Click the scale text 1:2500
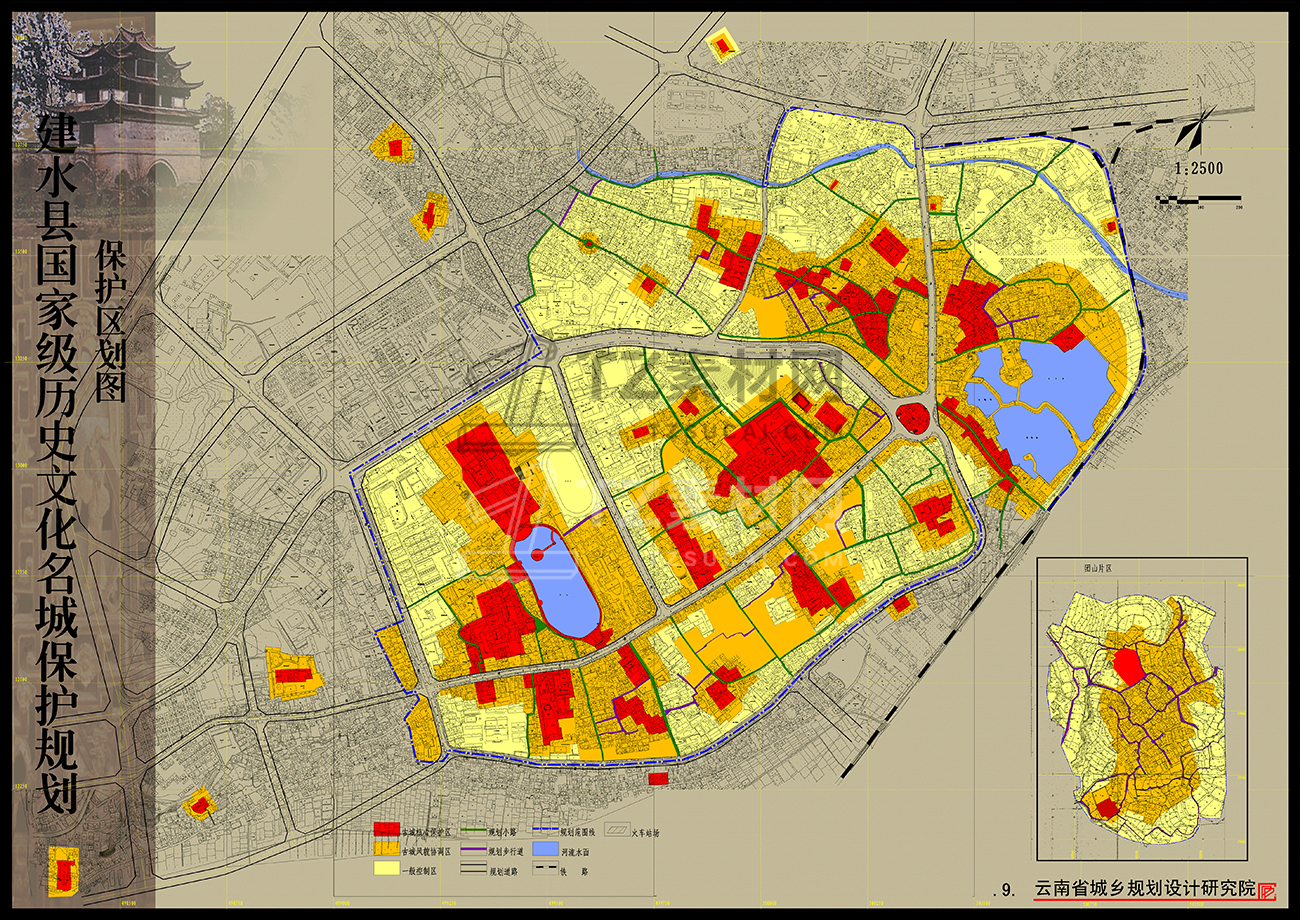 (x=1199, y=169)
